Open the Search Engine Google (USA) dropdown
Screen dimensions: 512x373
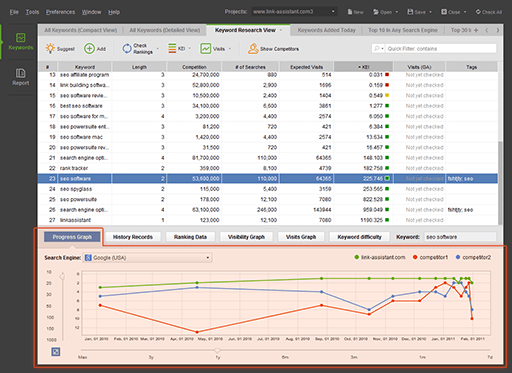tap(147, 258)
